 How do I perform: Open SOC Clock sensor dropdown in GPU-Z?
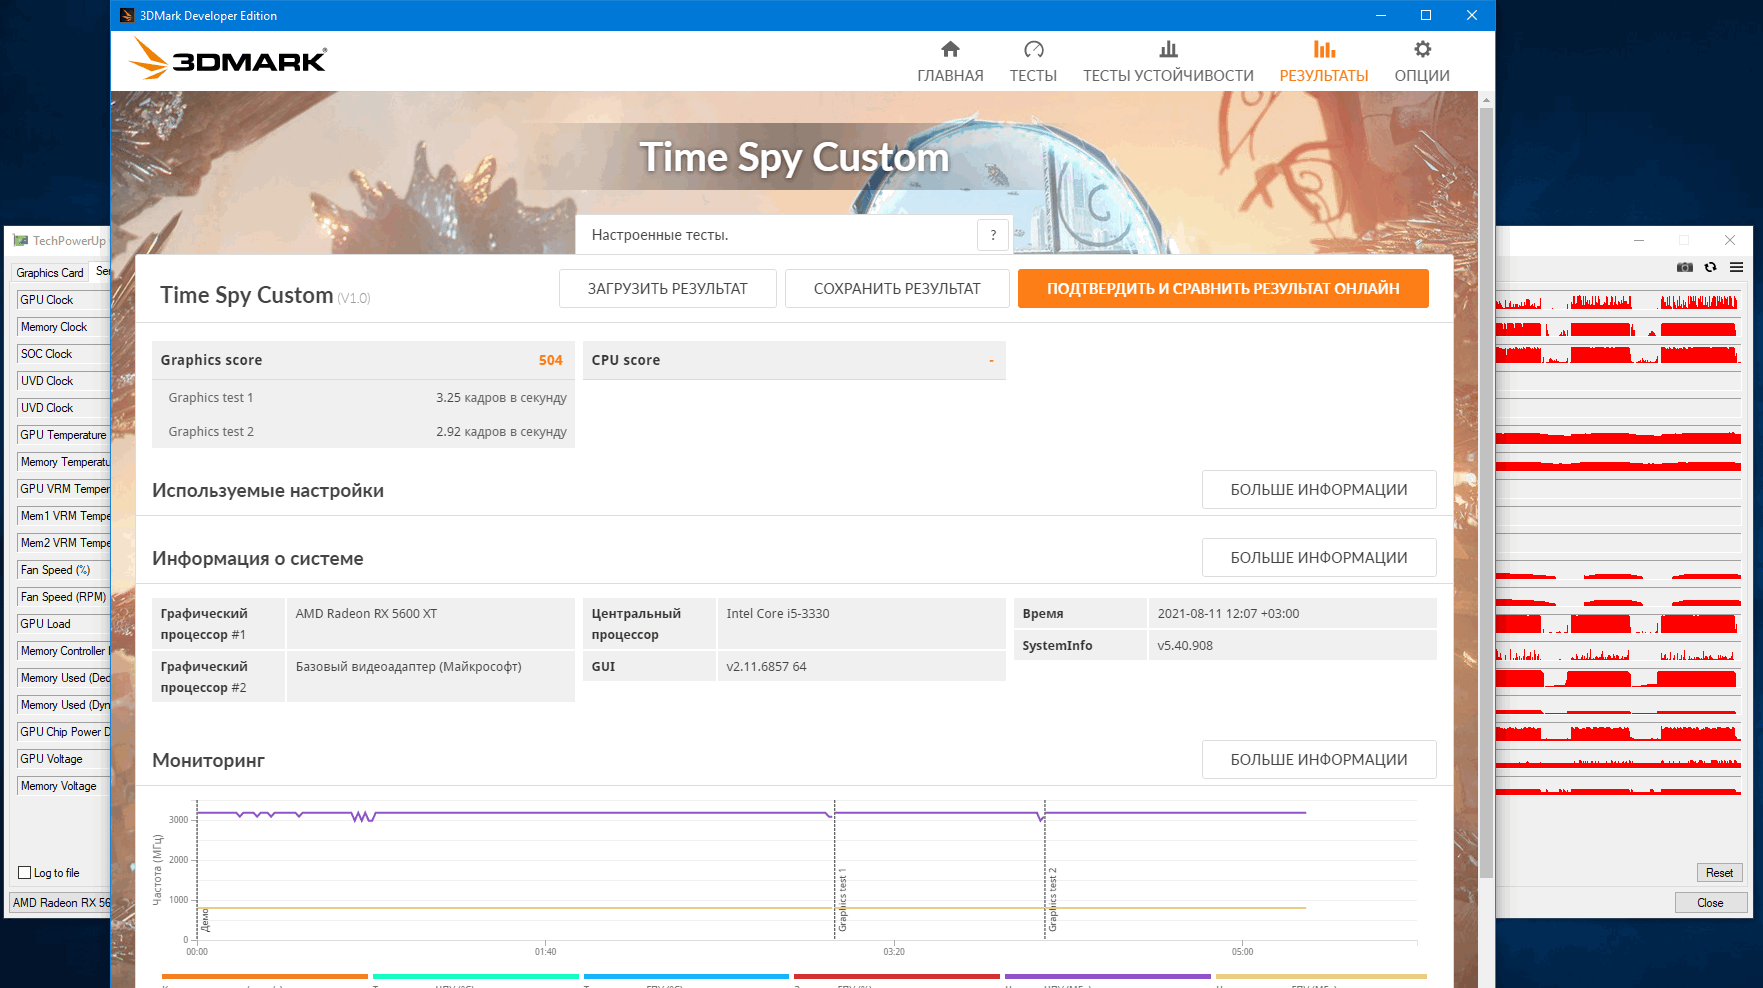pos(63,354)
